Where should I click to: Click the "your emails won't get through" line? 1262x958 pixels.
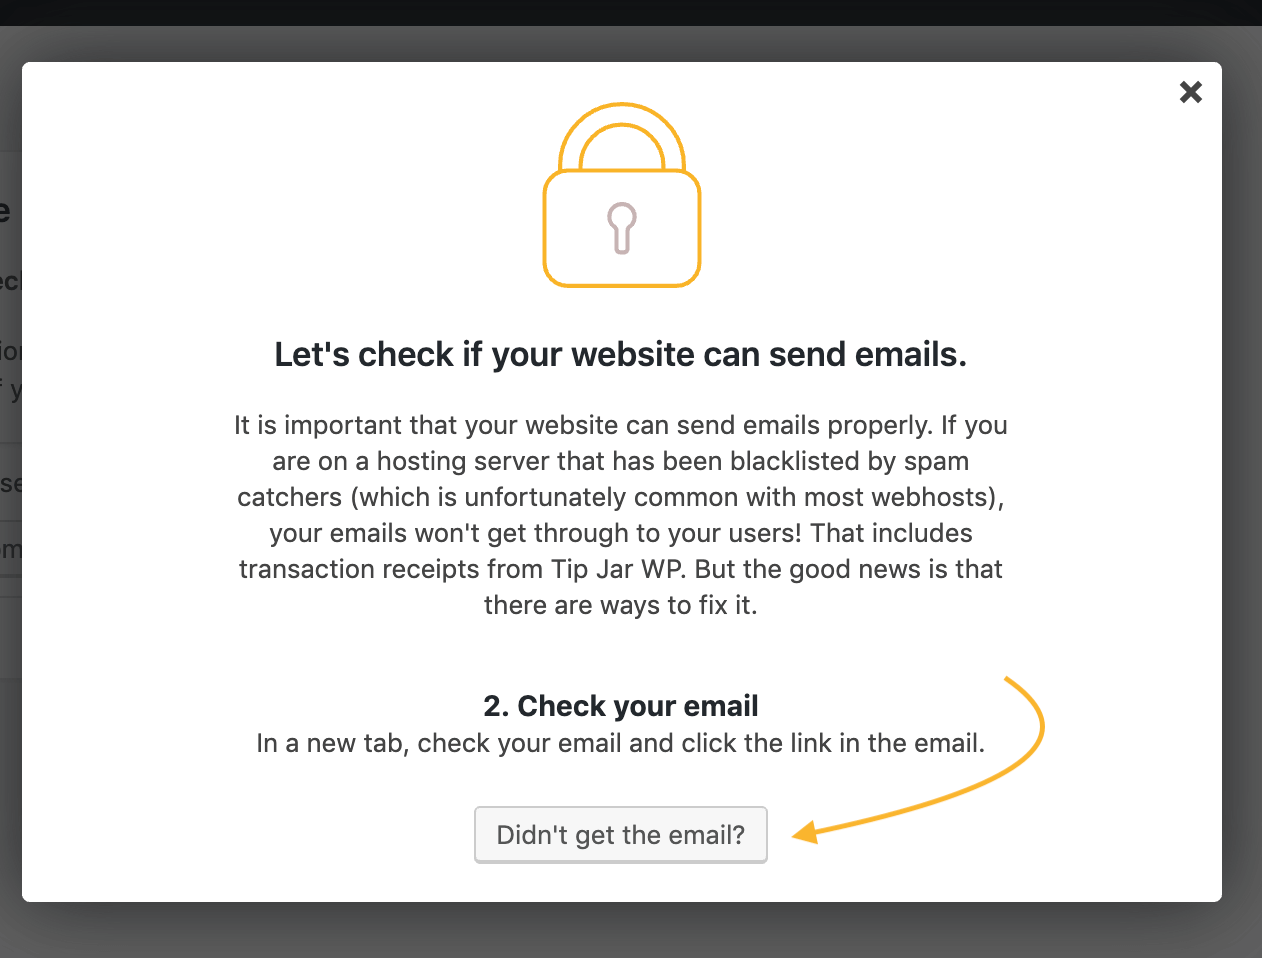(621, 533)
